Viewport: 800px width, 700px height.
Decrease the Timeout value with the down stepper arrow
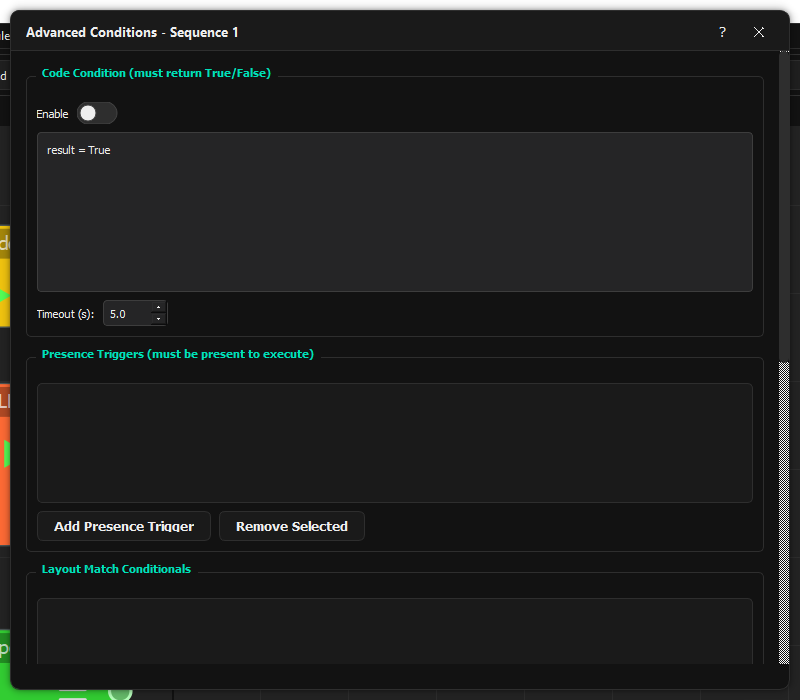click(158, 318)
